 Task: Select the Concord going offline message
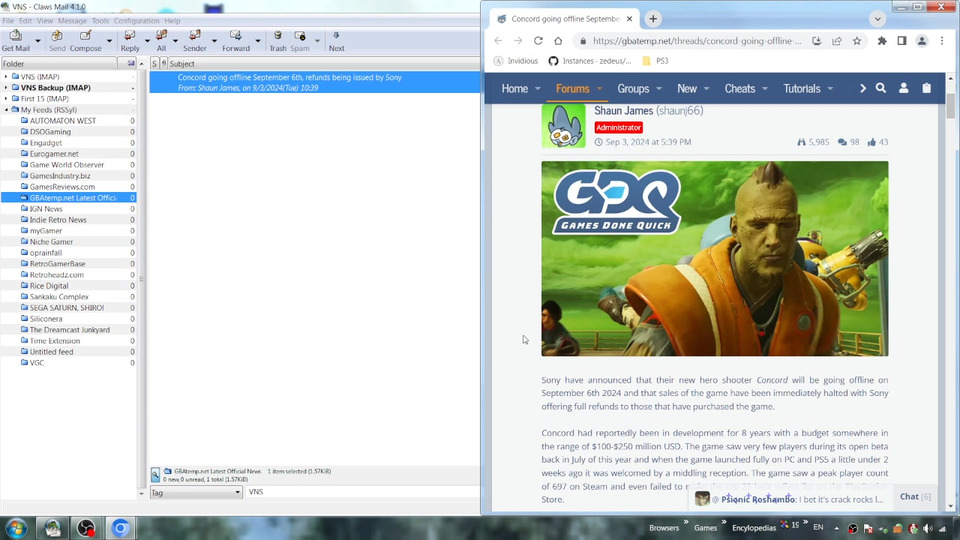(315, 82)
